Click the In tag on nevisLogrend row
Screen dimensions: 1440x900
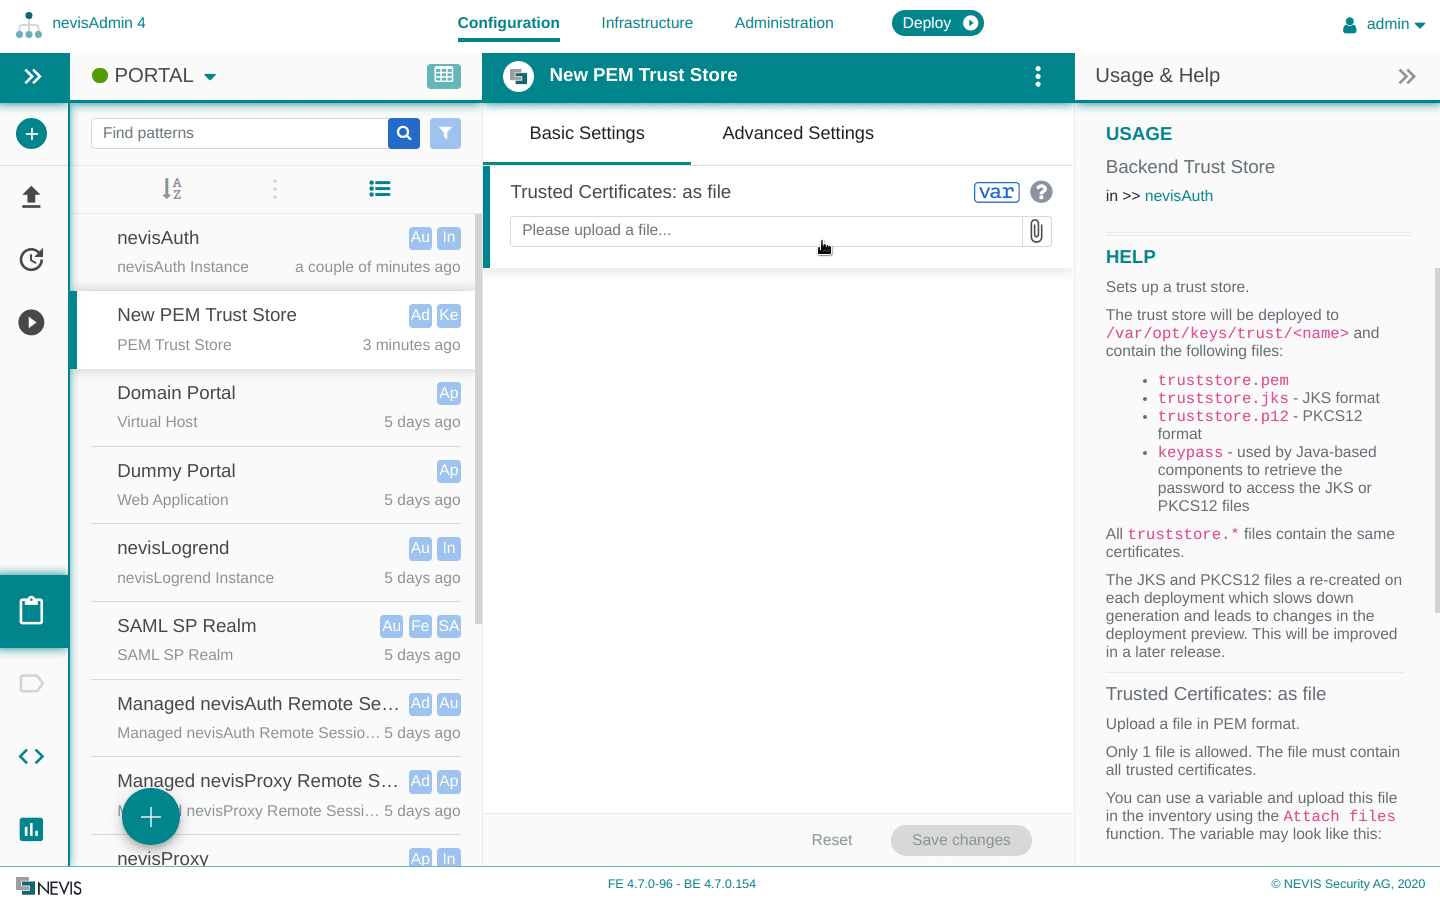pos(449,548)
